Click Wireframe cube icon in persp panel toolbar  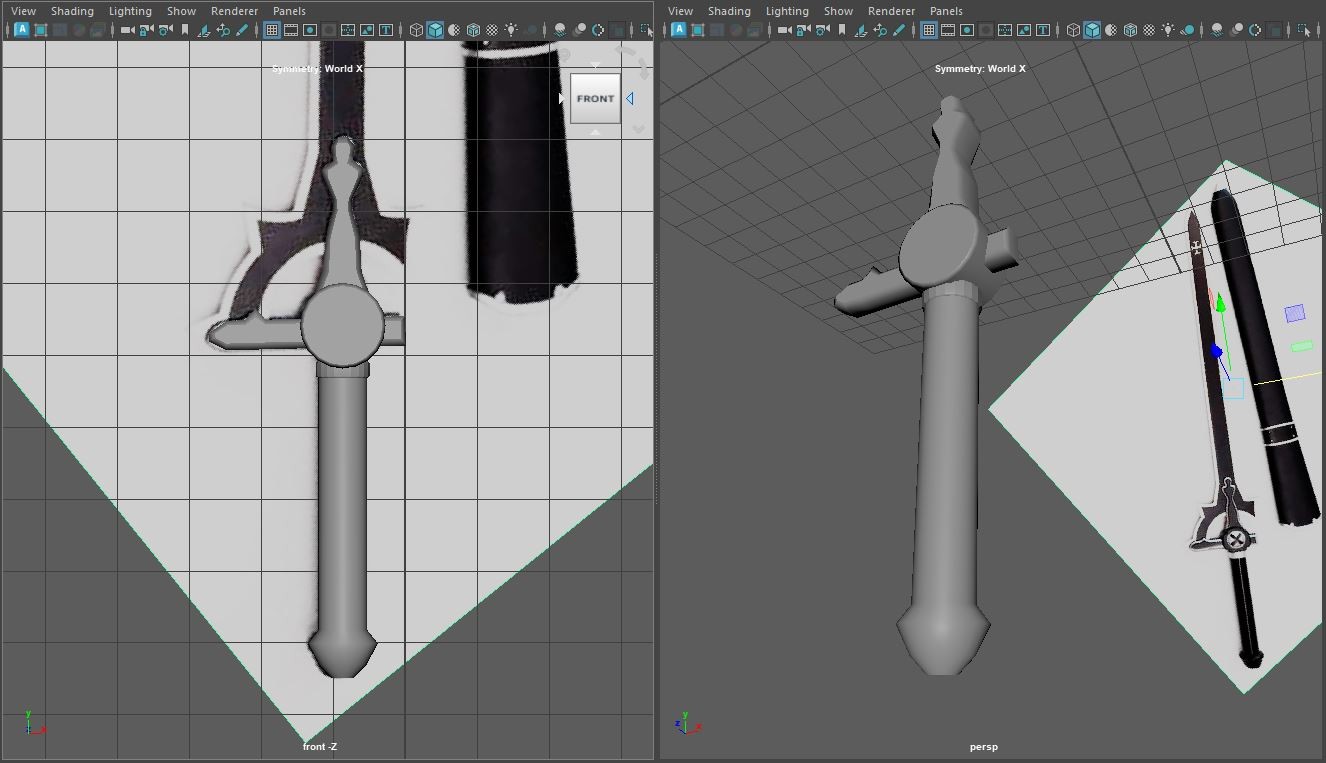point(1071,30)
